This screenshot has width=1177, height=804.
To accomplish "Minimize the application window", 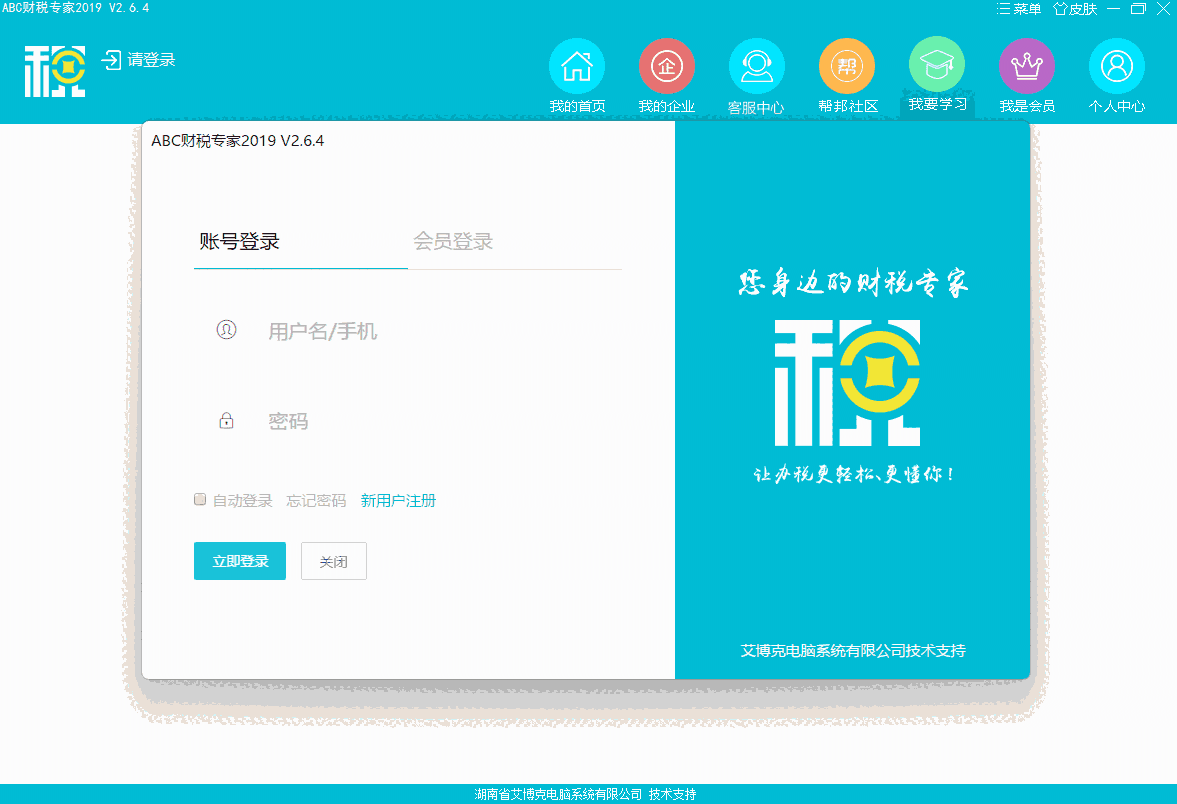I will (x=1114, y=9).
